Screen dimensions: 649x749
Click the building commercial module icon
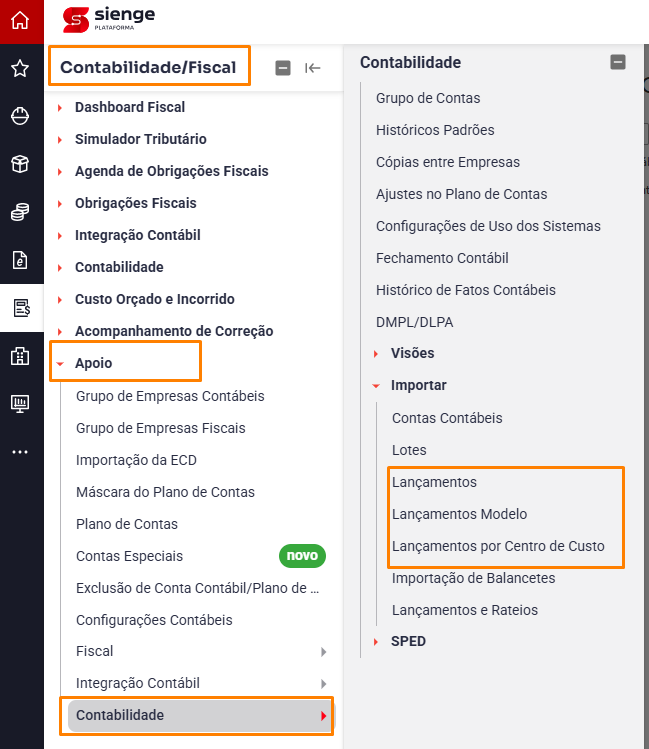20,356
